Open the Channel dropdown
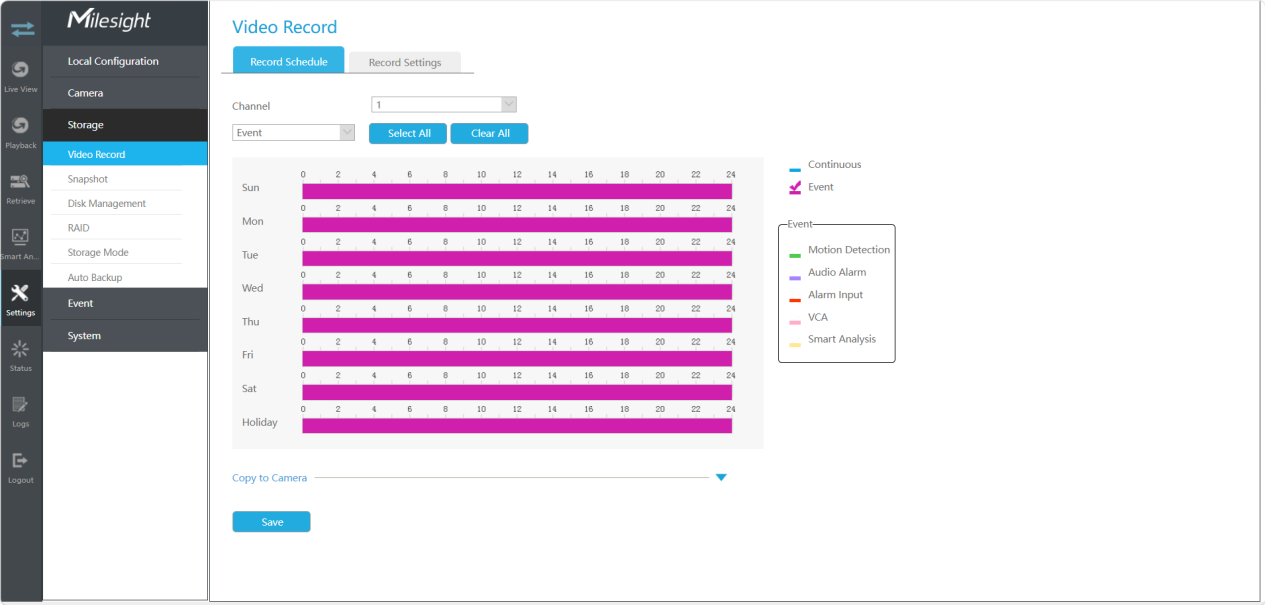 pyautogui.click(x=444, y=105)
